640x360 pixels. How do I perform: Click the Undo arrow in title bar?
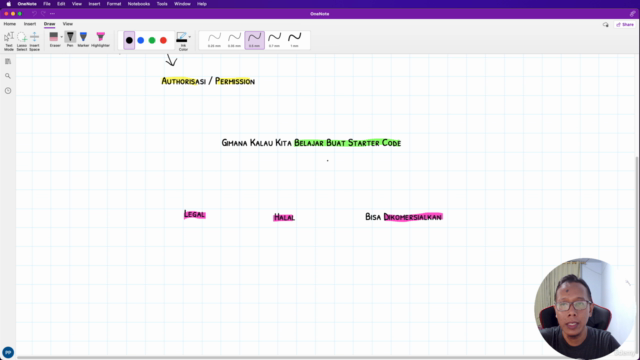[x=34, y=14]
